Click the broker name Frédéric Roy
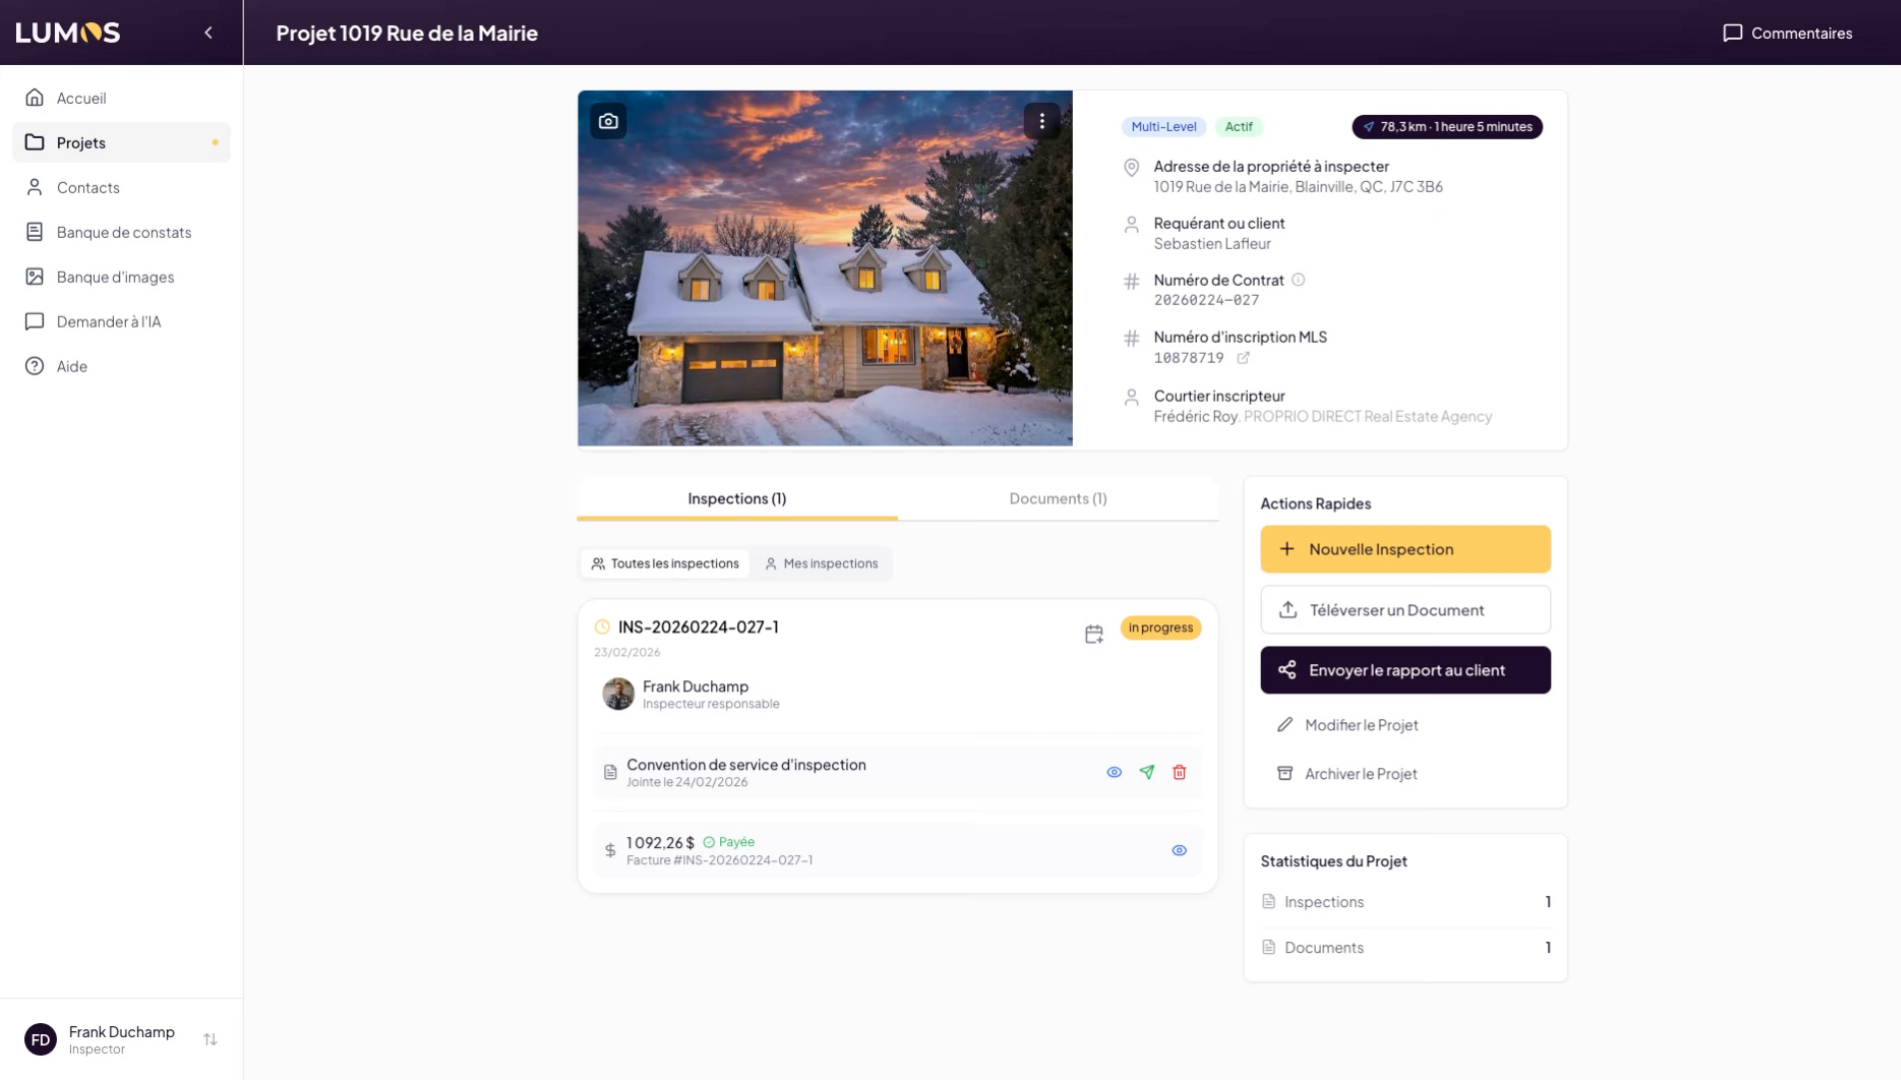This screenshot has height=1080, width=1901. pyautogui.click(x=1196, y=417)
